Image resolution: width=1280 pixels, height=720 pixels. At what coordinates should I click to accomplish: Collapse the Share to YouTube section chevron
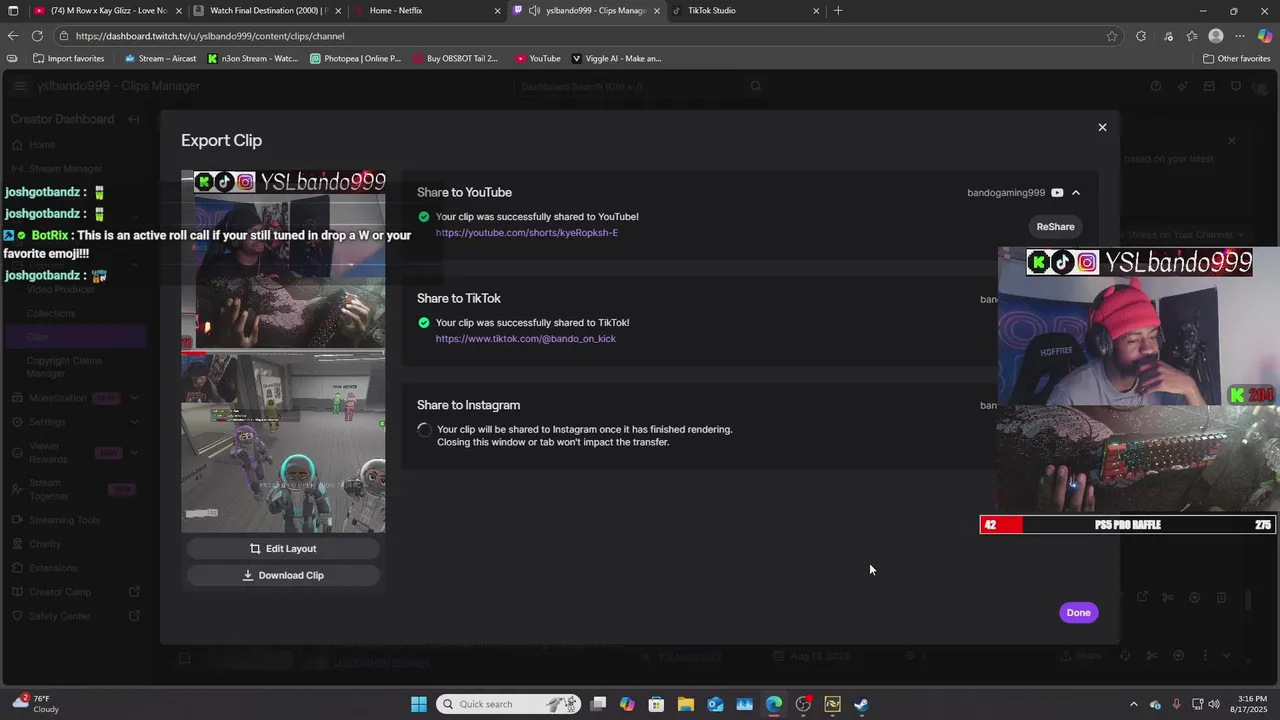(1076, 193)
